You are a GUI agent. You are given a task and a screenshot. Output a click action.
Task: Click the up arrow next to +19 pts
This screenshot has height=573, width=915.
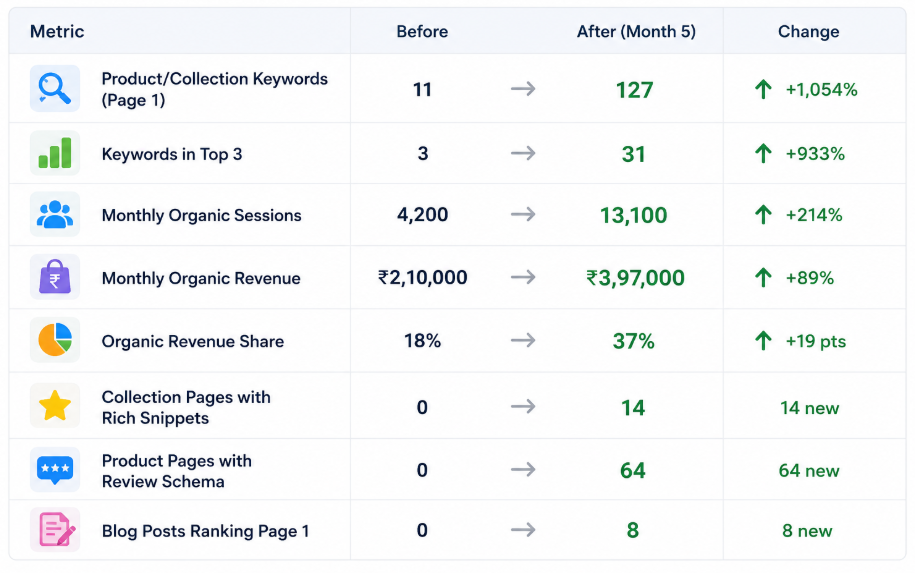[x=763, y=341]
